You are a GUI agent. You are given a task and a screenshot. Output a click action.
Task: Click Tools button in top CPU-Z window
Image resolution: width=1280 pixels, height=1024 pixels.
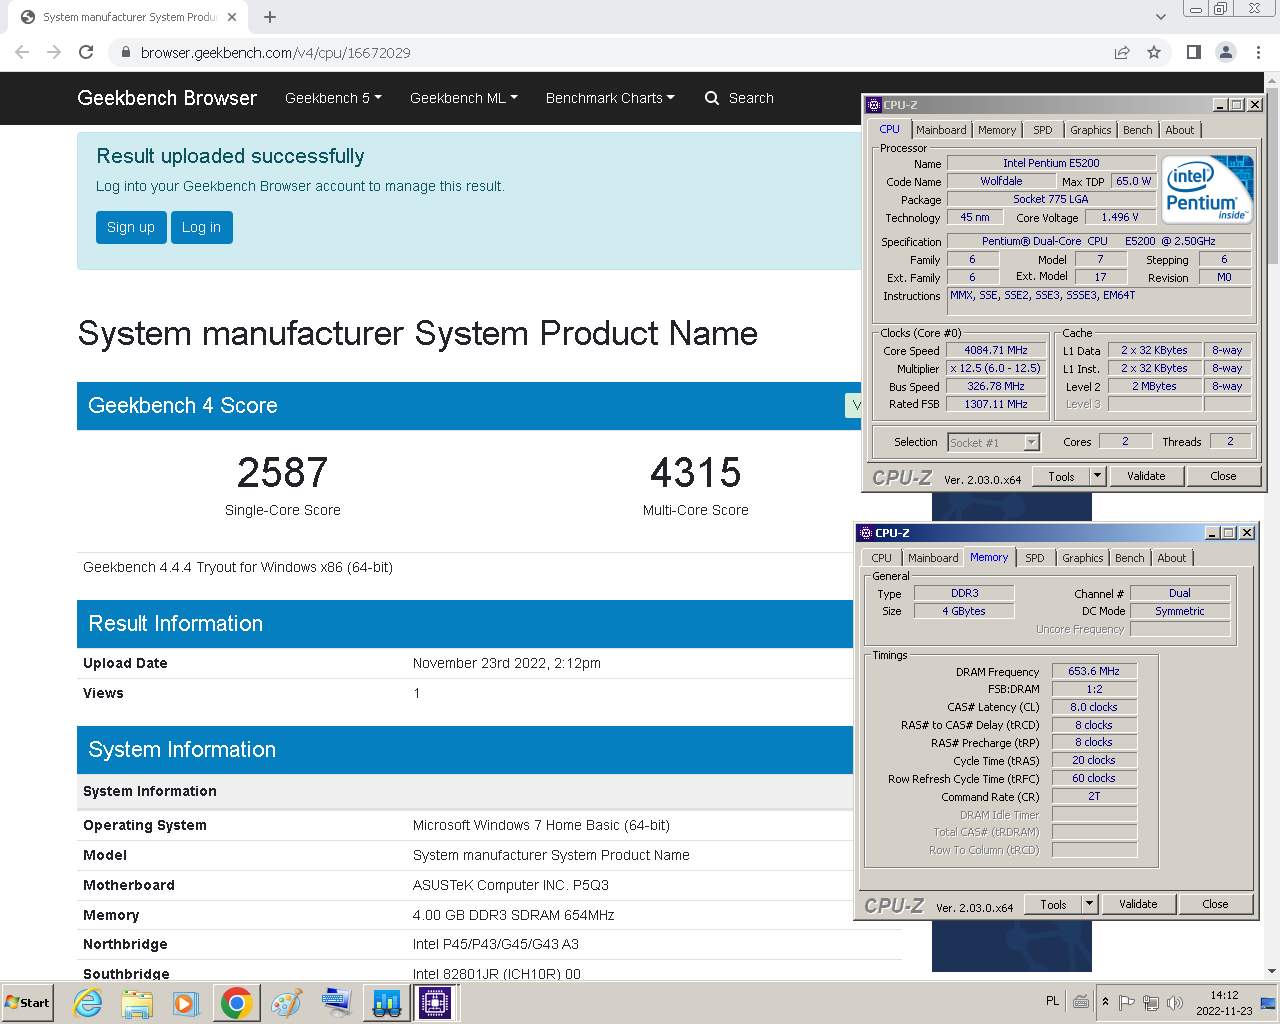(x=1061, y=476)
